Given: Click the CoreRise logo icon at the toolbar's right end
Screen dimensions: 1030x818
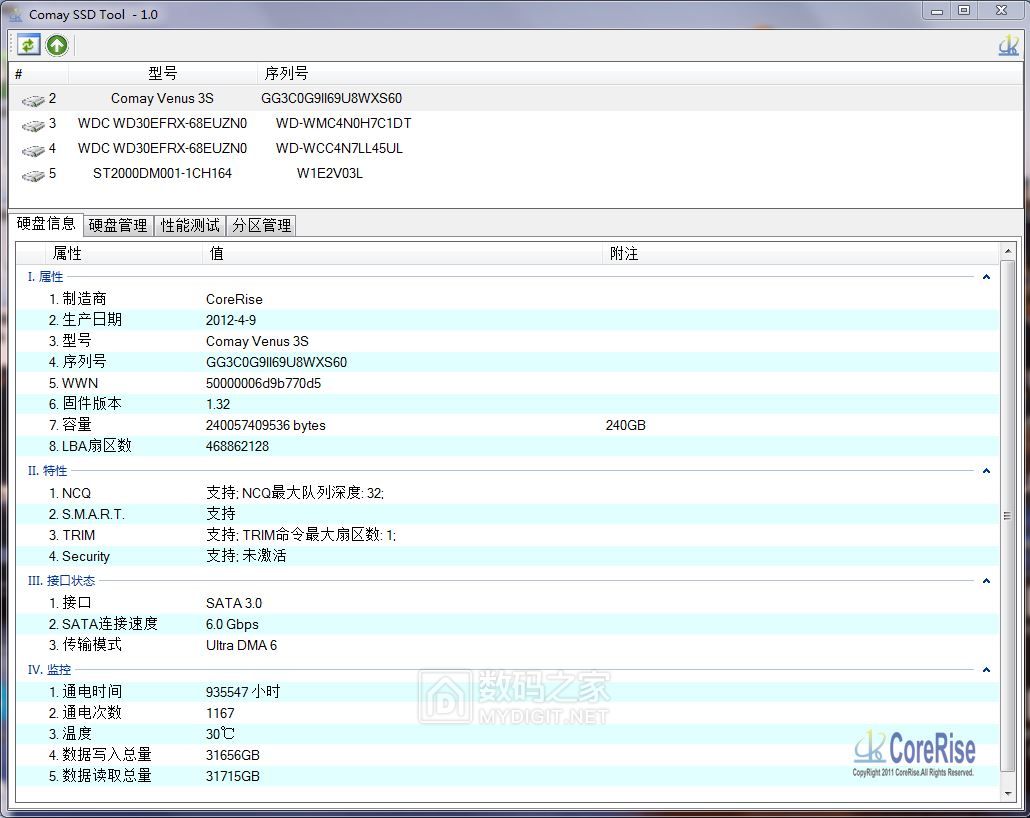Looking at the screenshot, I should click(x=1008, y=45).
